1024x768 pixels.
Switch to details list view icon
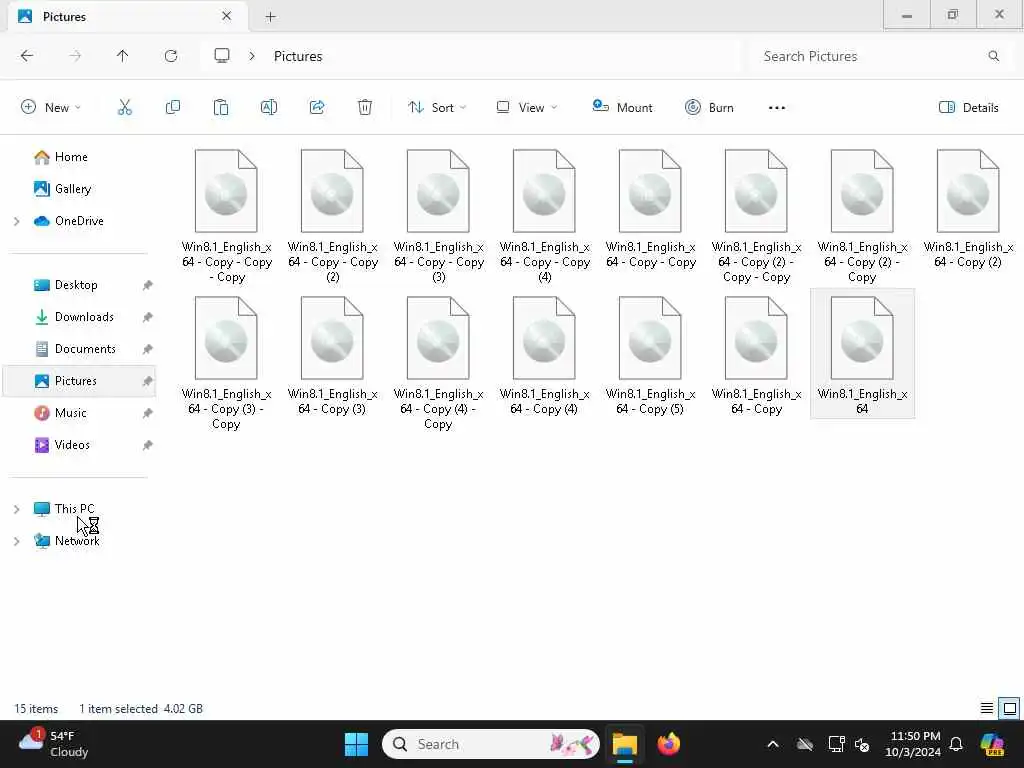pos(987,709)
